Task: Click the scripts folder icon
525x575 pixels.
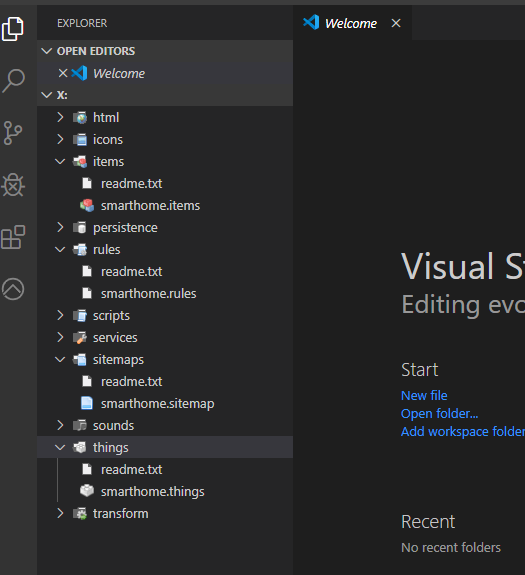Action: pyautogui.click(x=80, y=316)
